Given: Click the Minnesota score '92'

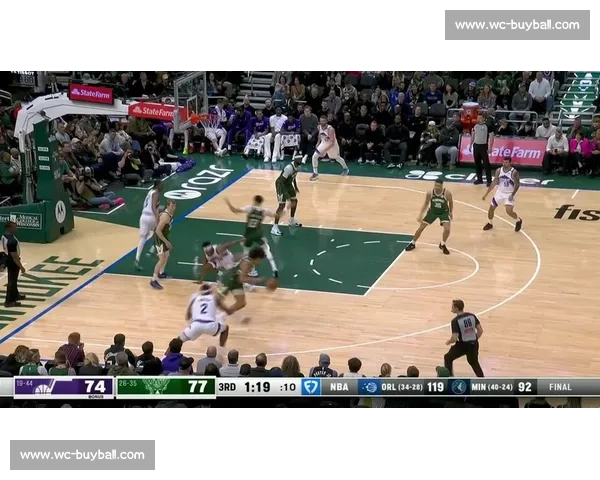Looking at the screenshot, I should pyautogui.click(x=525, y=387).
